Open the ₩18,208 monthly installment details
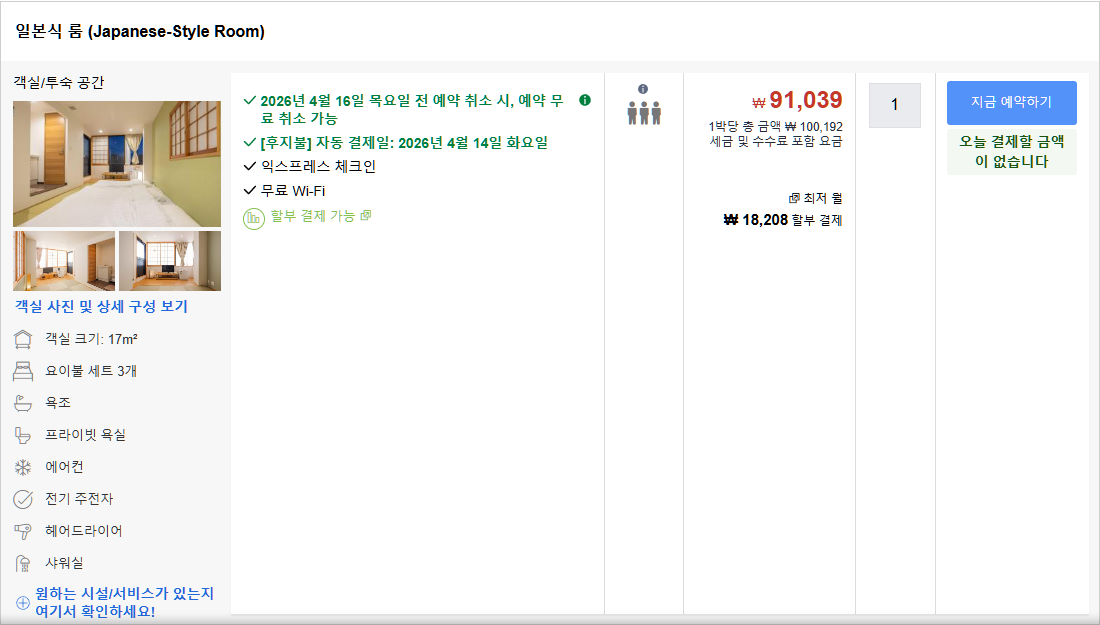 (x=788, y=219)
